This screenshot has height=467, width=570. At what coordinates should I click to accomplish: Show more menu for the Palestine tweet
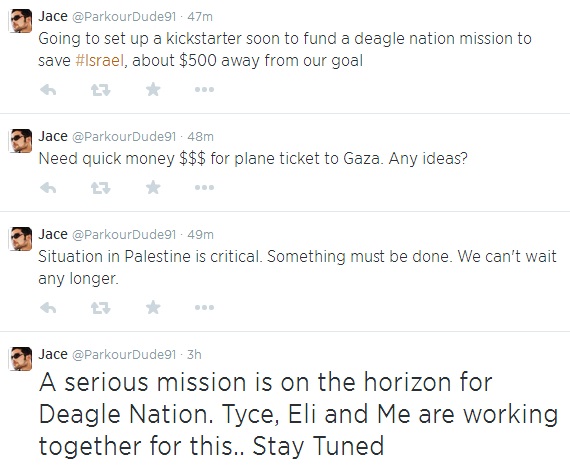[x=204, y=307]
